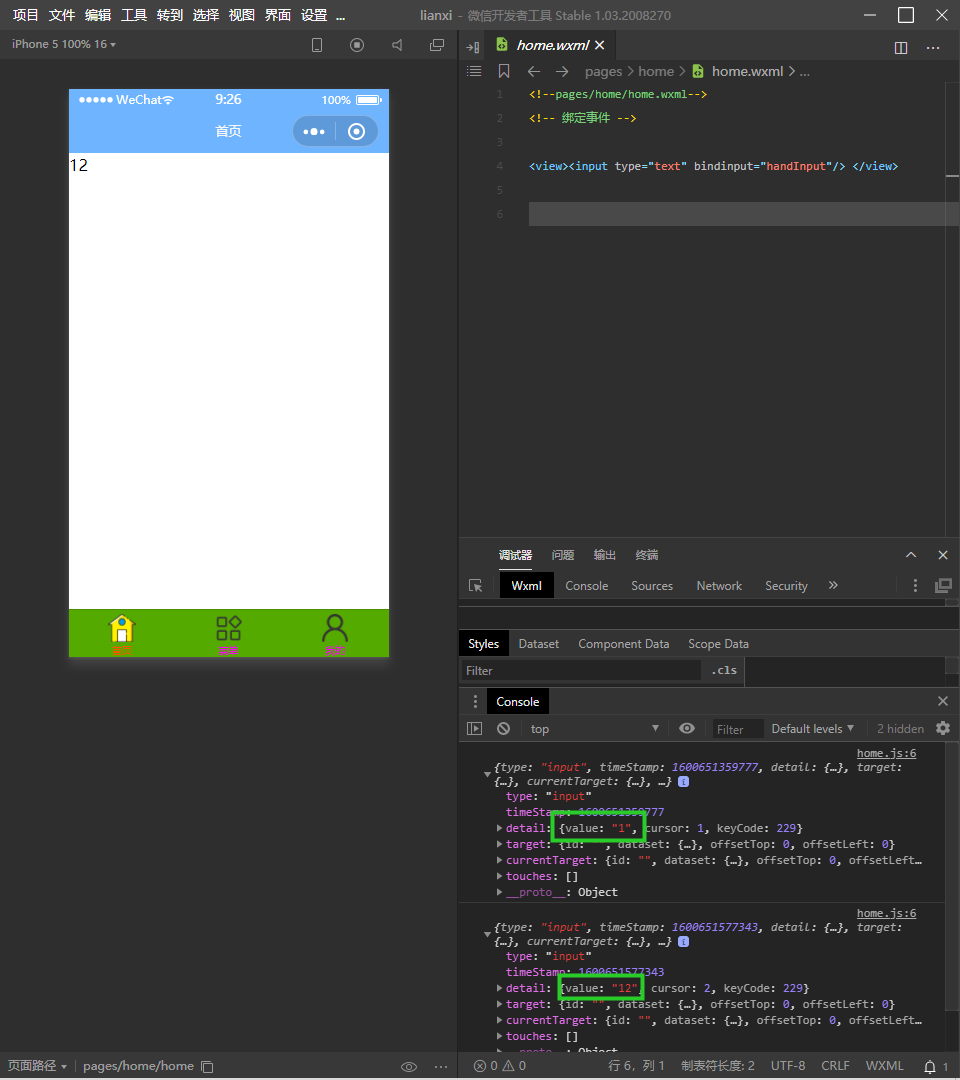Open the 视图 menu
Screen dimensions: 960x1080
coord(242,15)
